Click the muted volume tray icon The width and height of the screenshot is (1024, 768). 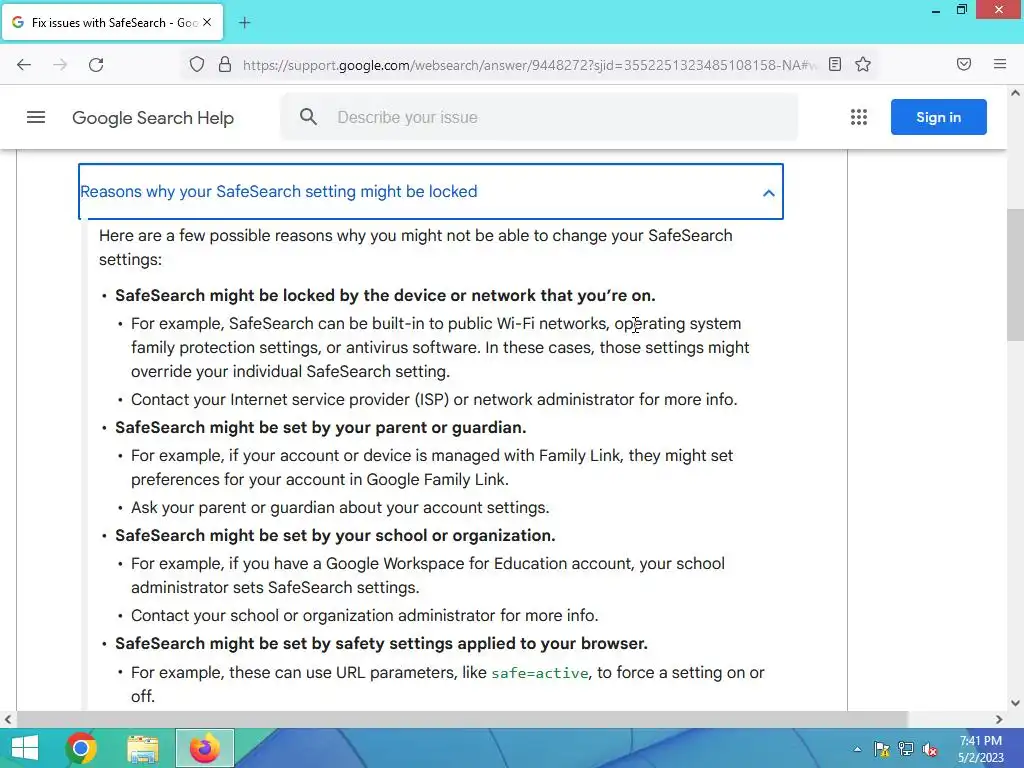pyautogui.click(x=930, y=749)
